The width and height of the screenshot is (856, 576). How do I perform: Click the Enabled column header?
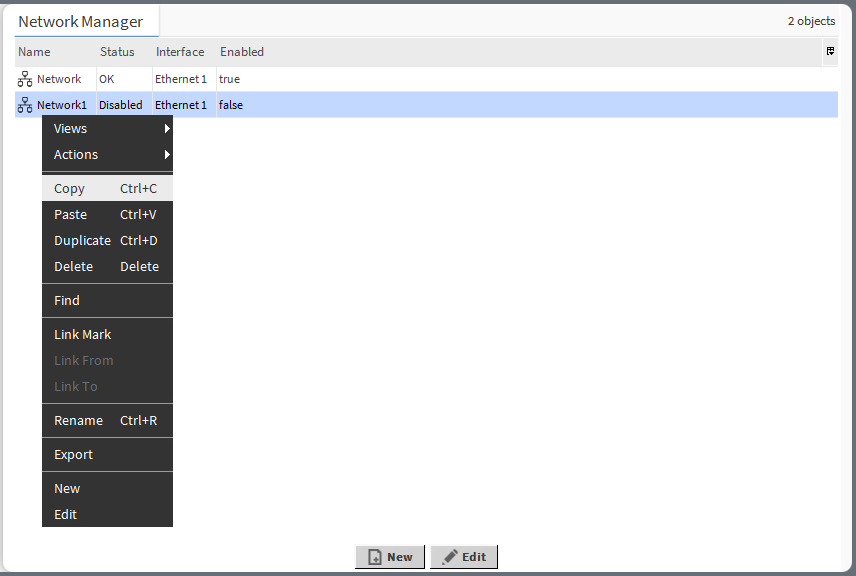[242, 52]
